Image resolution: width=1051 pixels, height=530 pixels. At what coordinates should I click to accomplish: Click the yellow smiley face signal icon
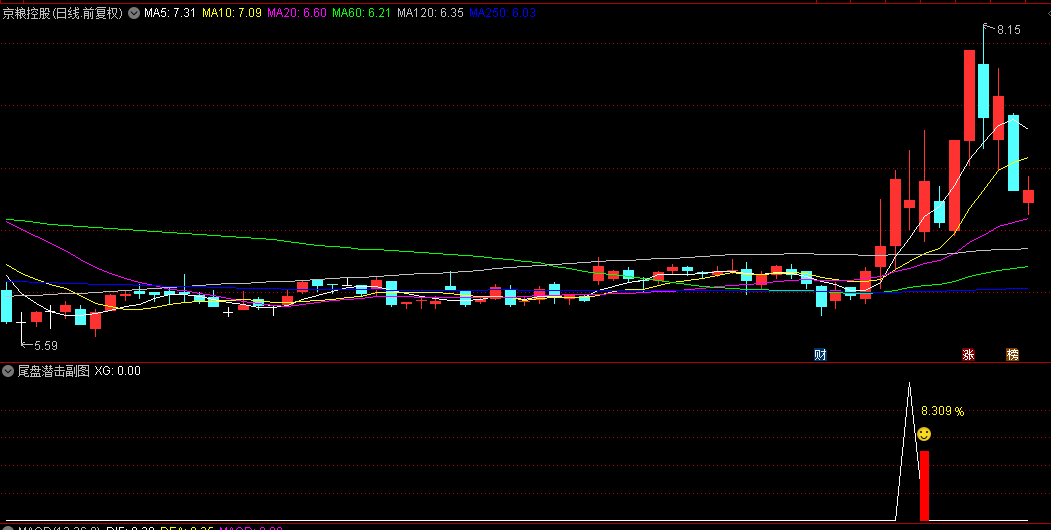[924, 434]
